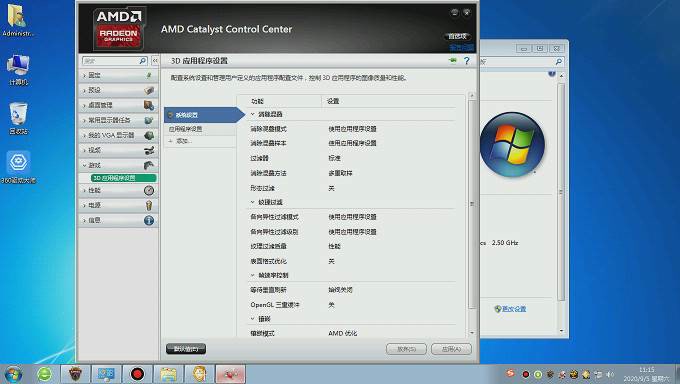Click the Sogou S icon in system tray
Viewport: 680px width, 384px height.
510,373
